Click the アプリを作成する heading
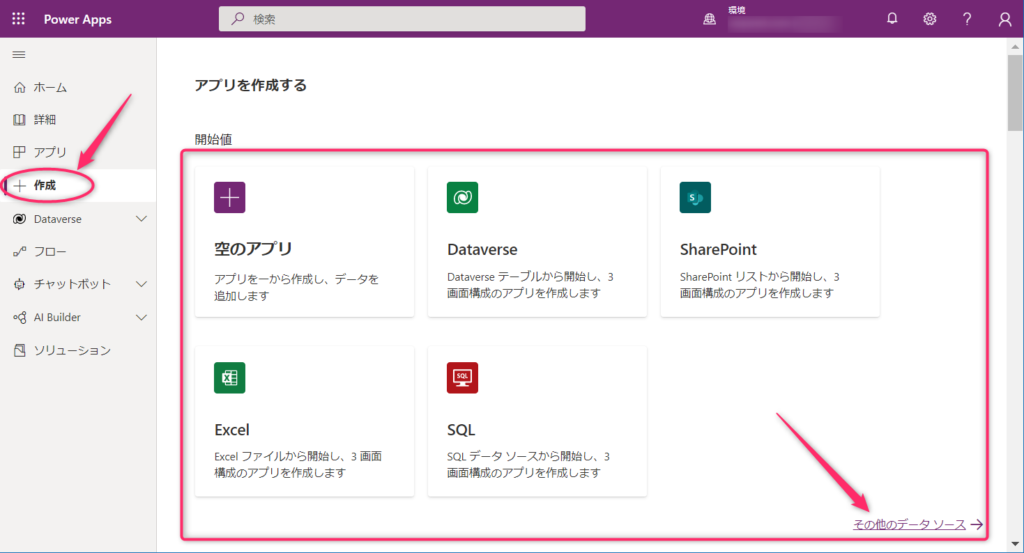Image resolution: width=1024 pixels, height=553 pixels. (251, 86)
